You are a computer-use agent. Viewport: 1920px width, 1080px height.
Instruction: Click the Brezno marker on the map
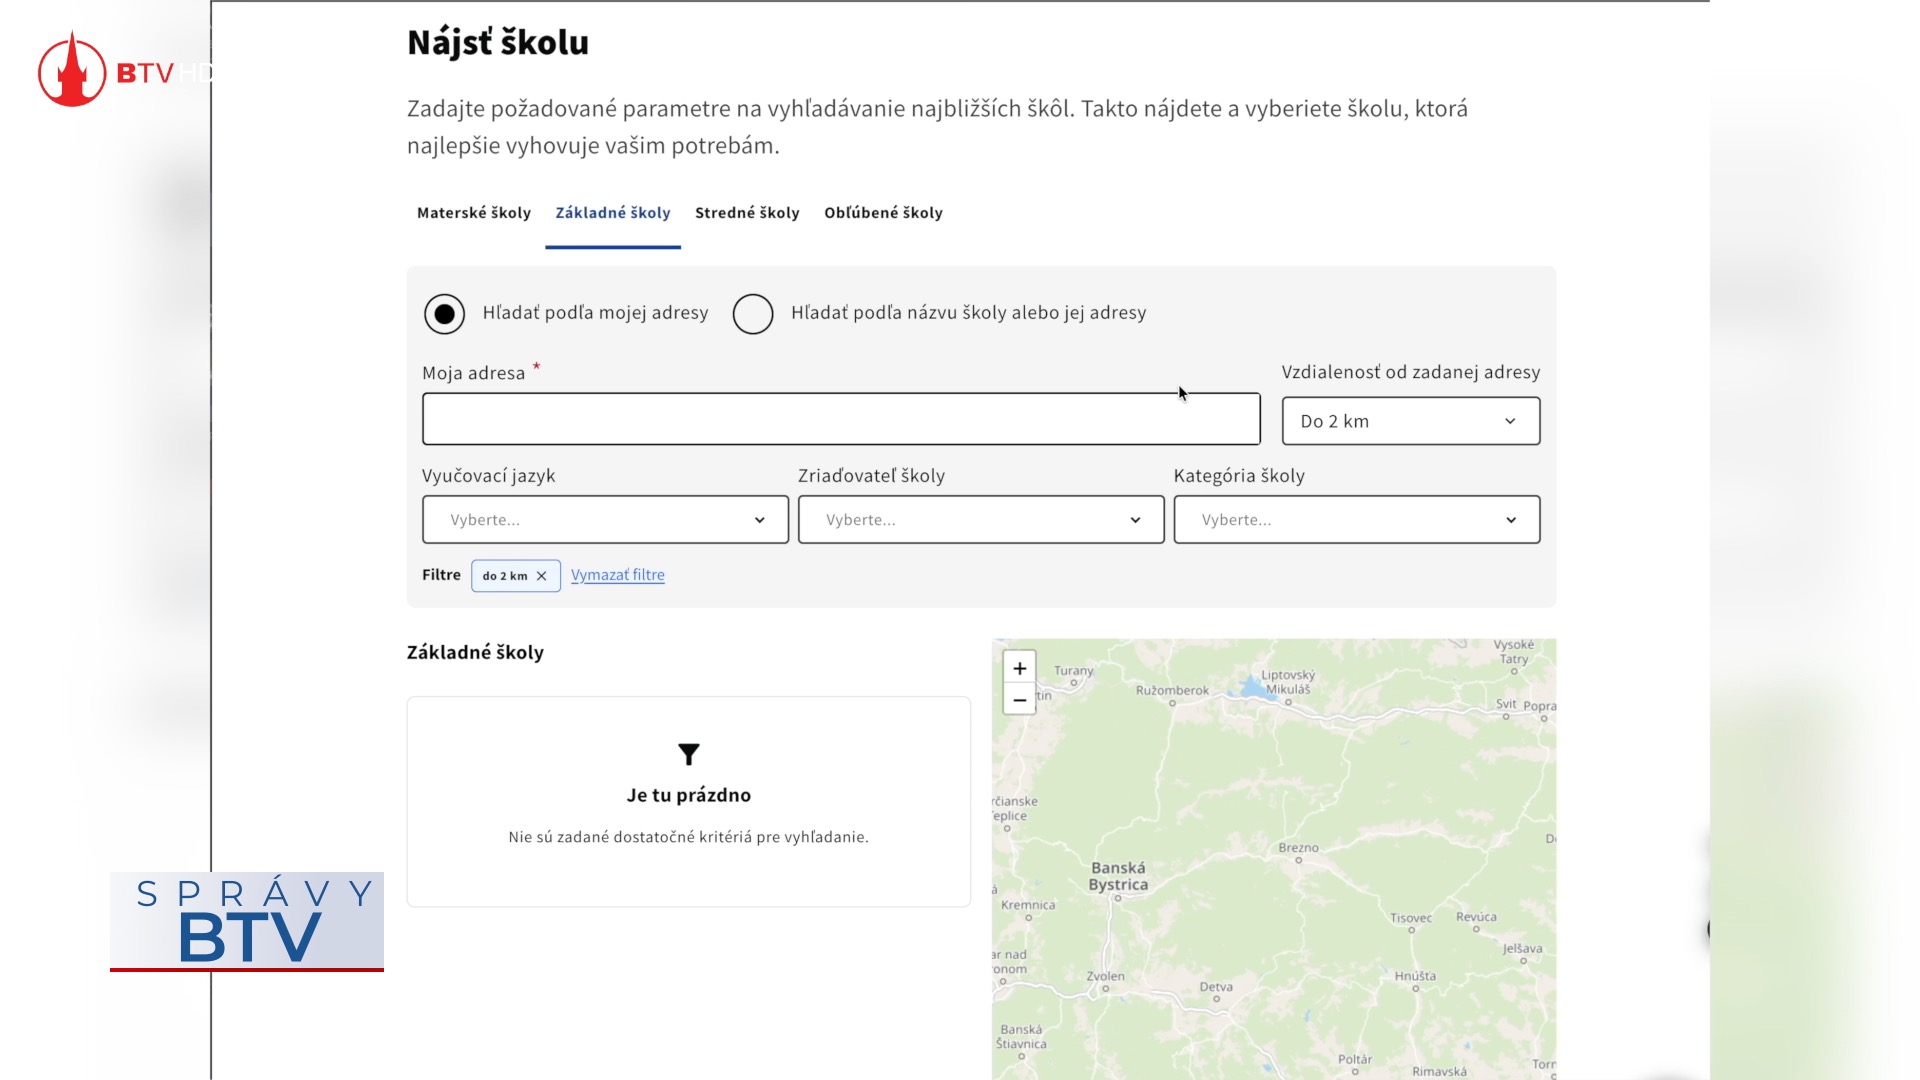1299,859
